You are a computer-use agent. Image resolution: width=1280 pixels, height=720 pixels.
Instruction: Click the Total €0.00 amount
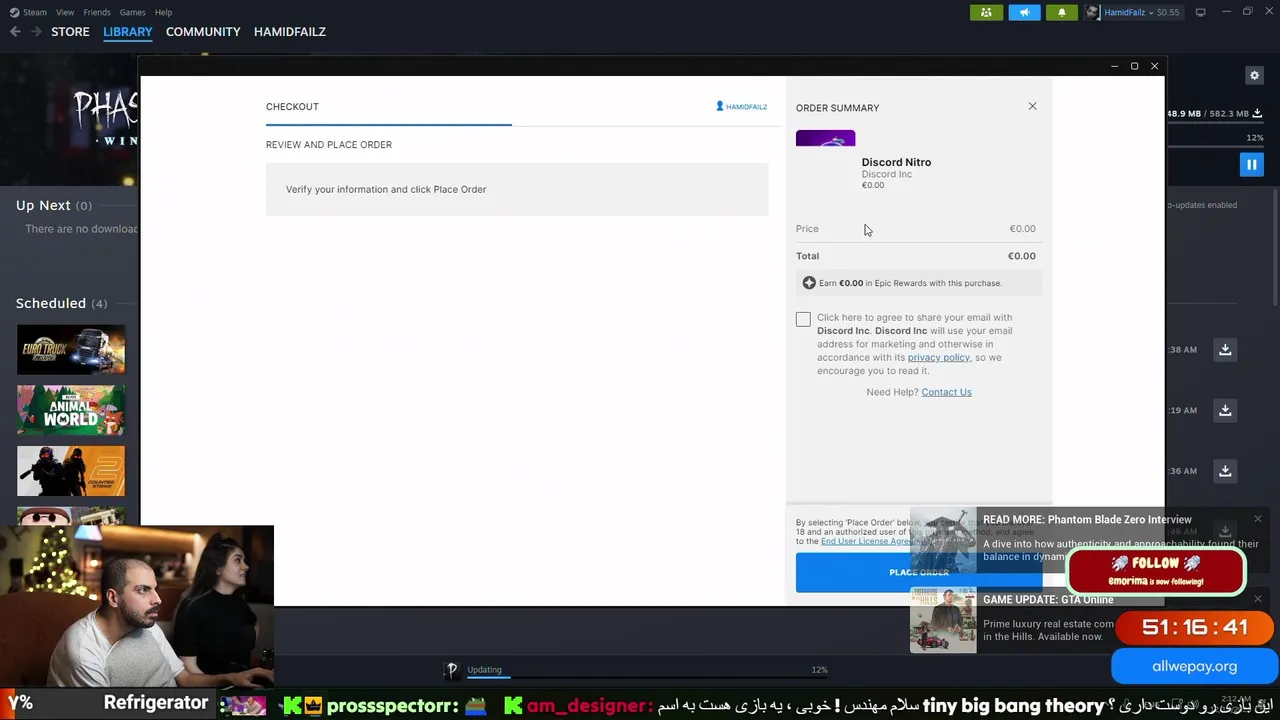tap(1021, 256)
